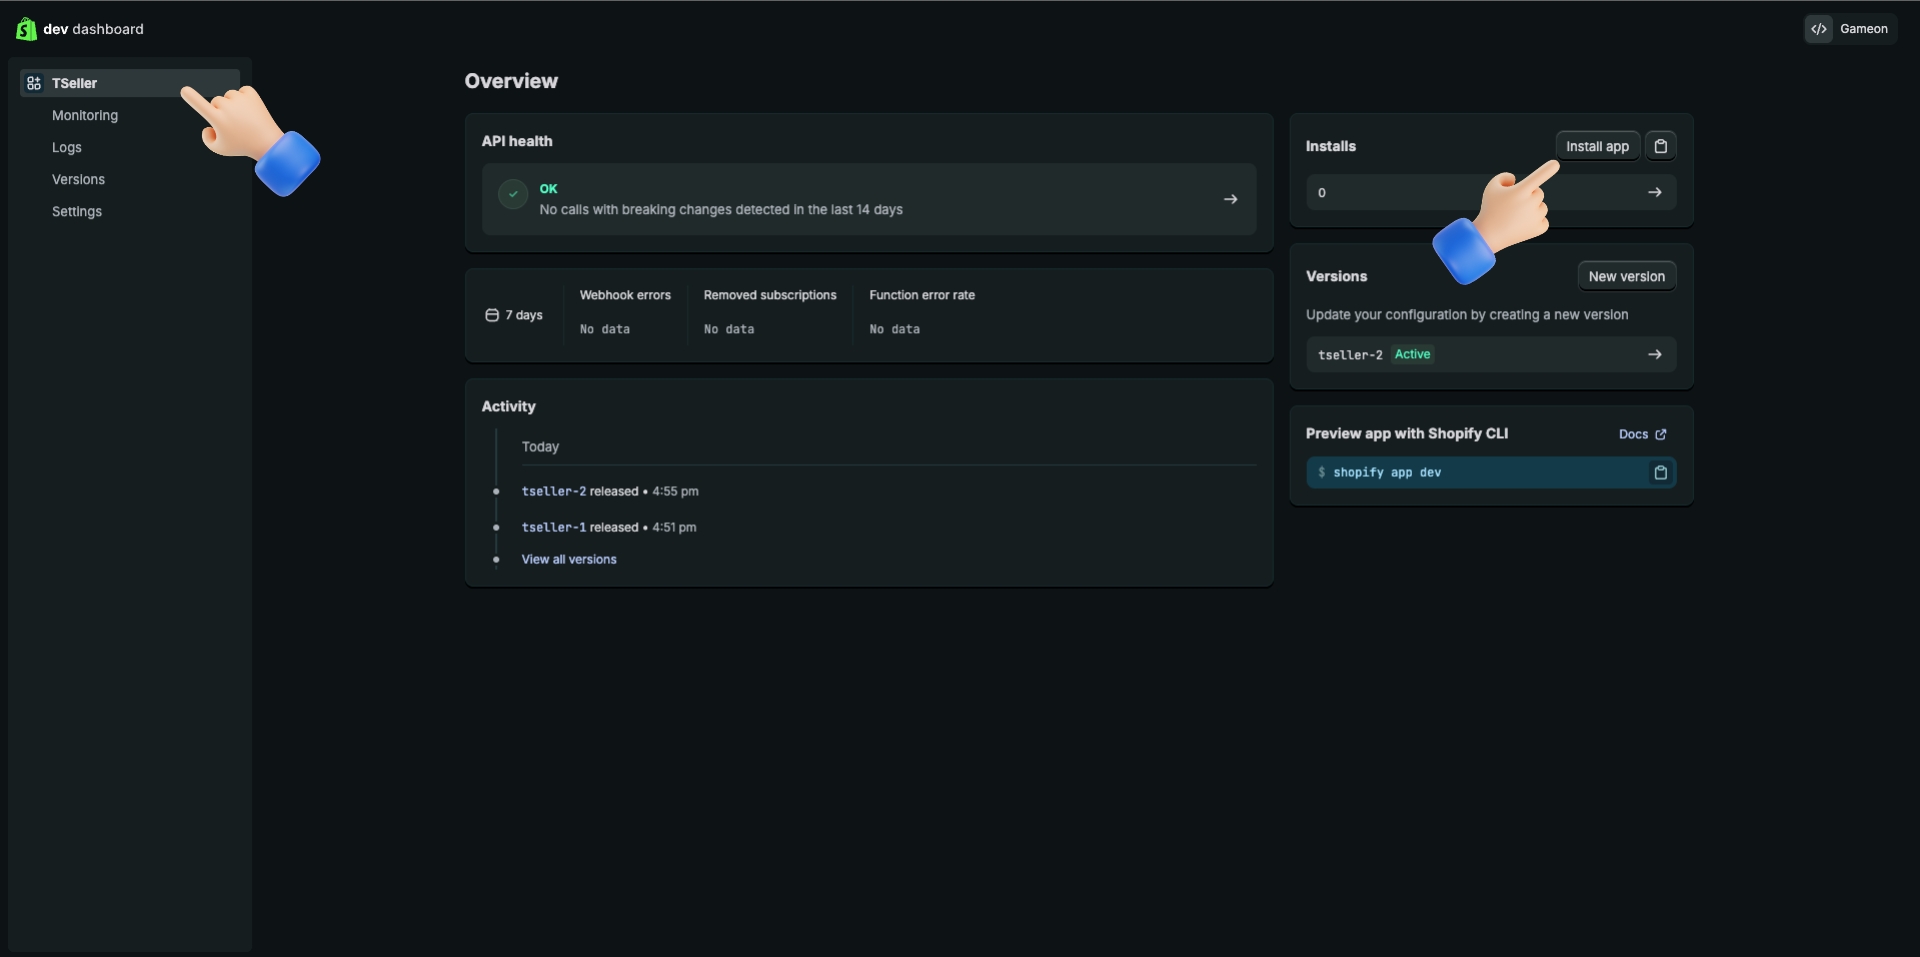Click the Install app button
The image size is (1920, 957).
[x=1597, y=146]
